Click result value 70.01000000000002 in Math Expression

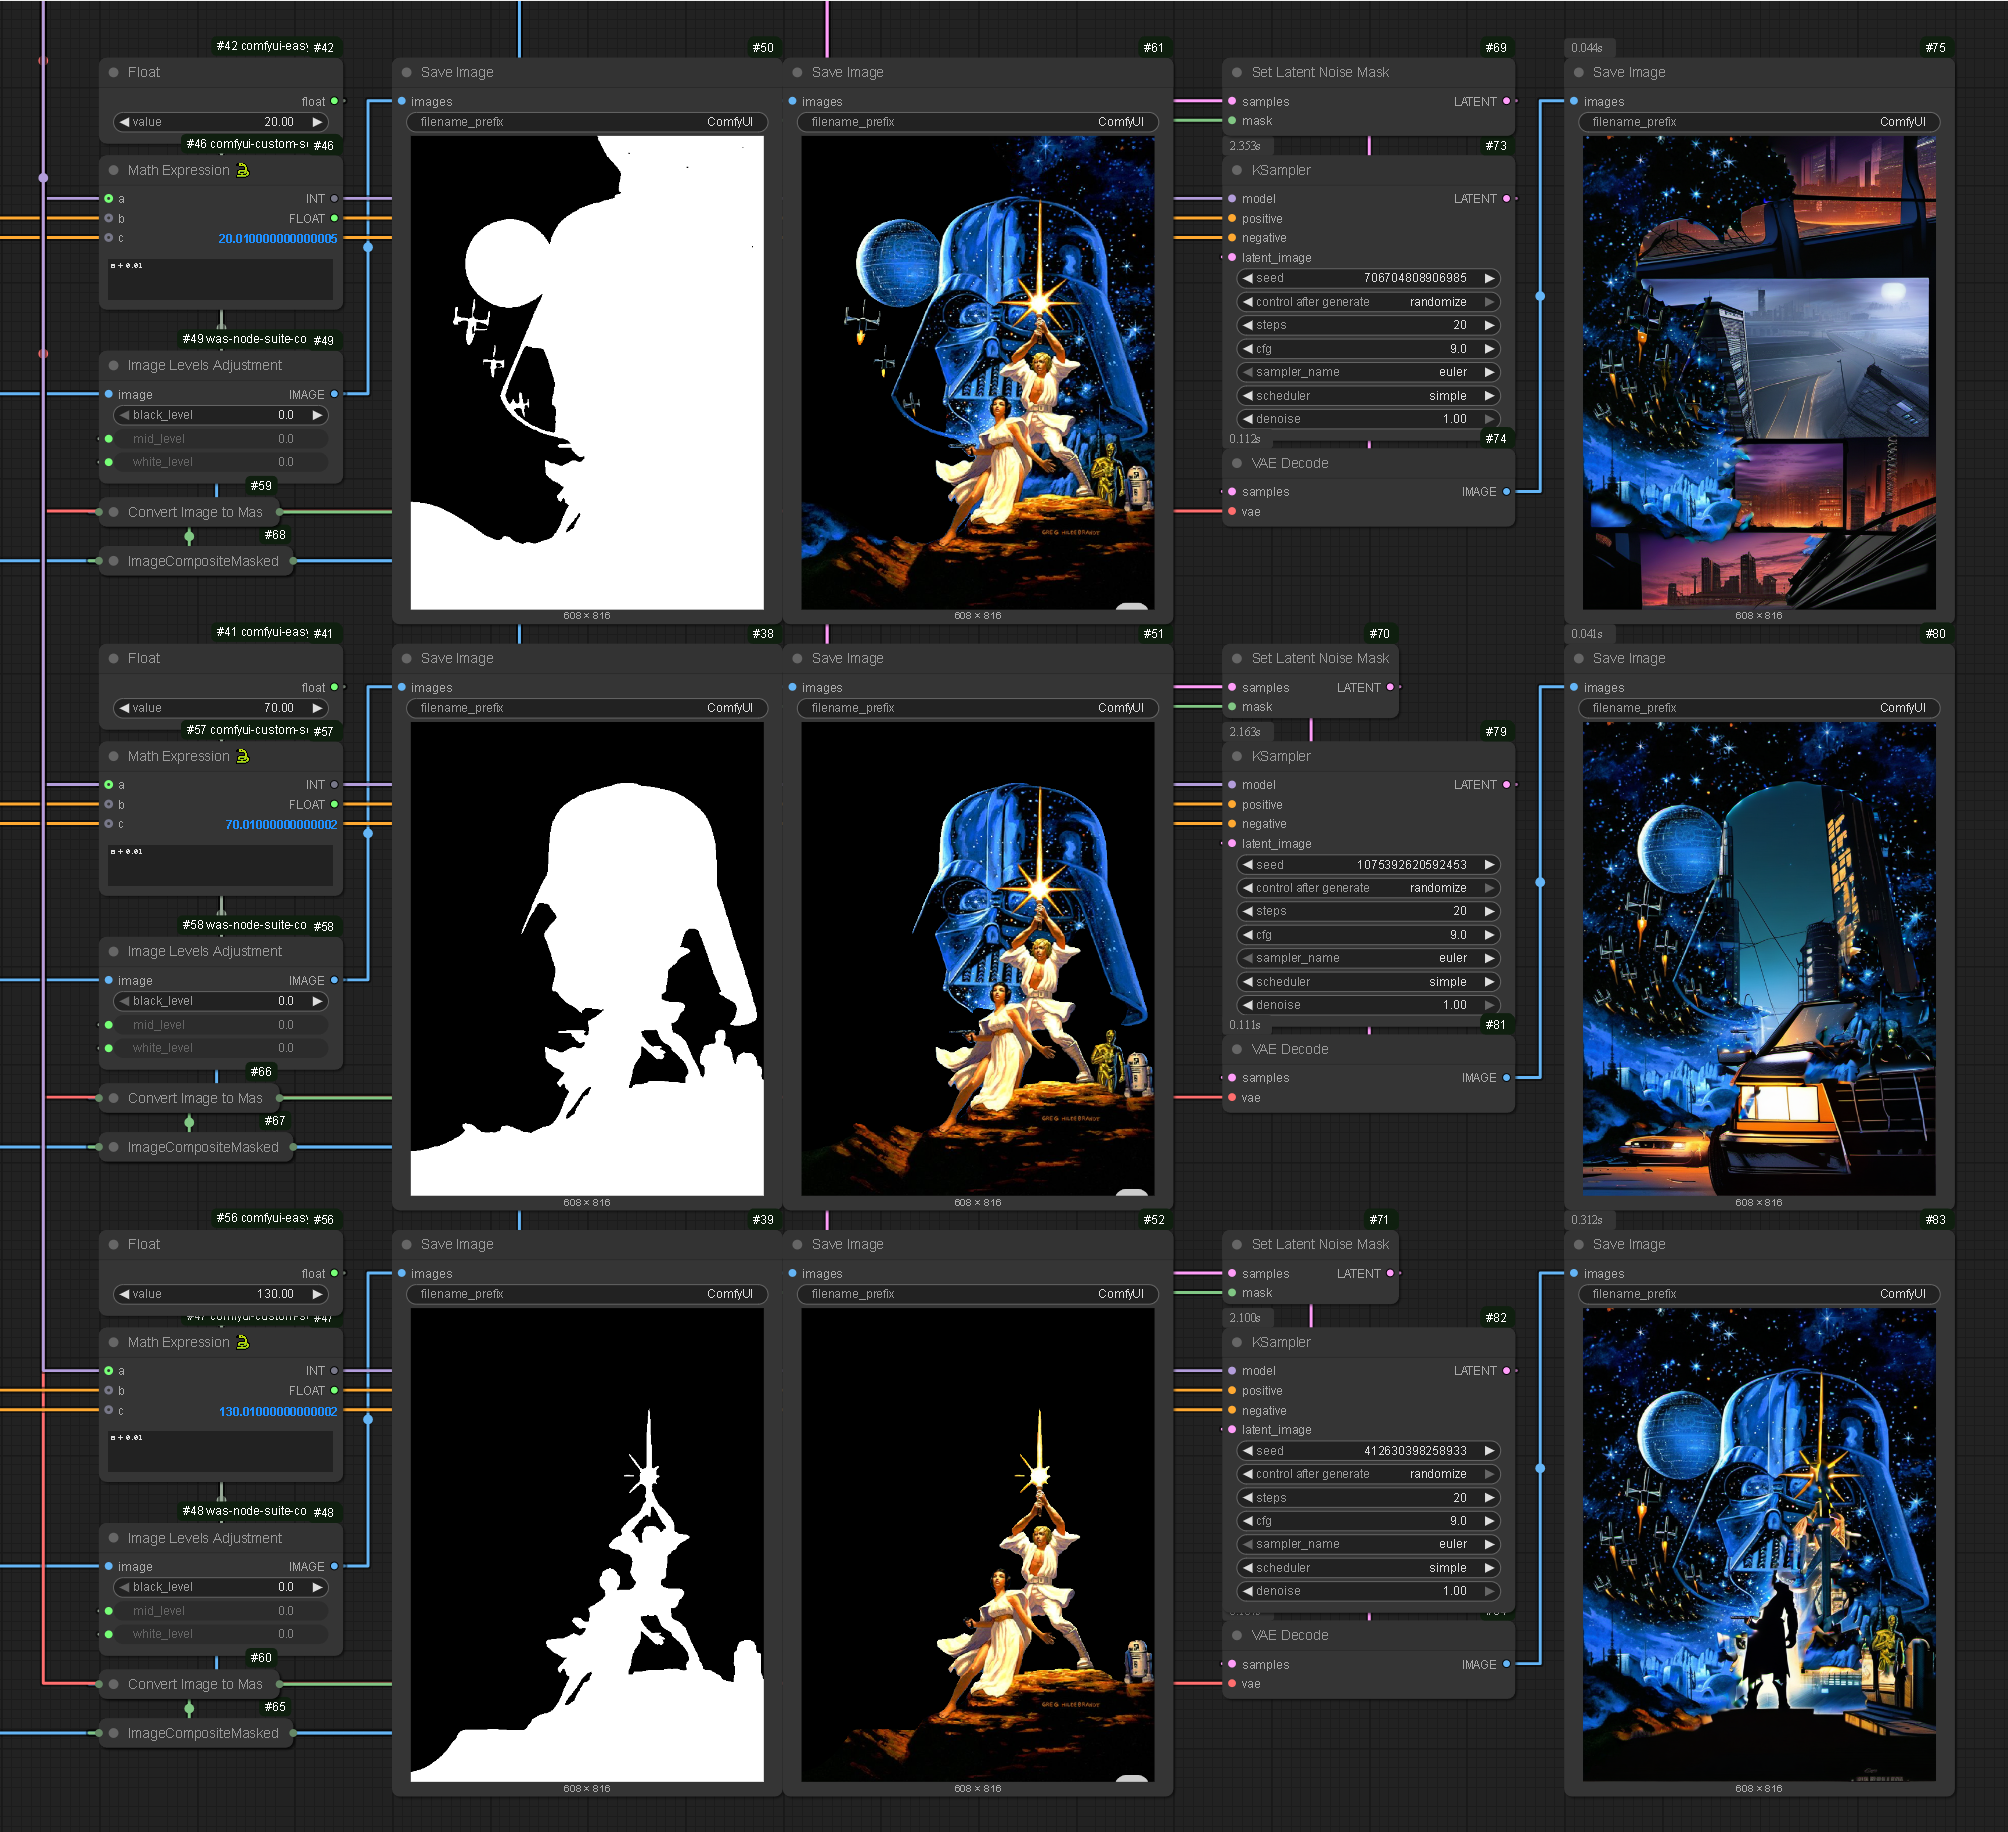(281, 825)
